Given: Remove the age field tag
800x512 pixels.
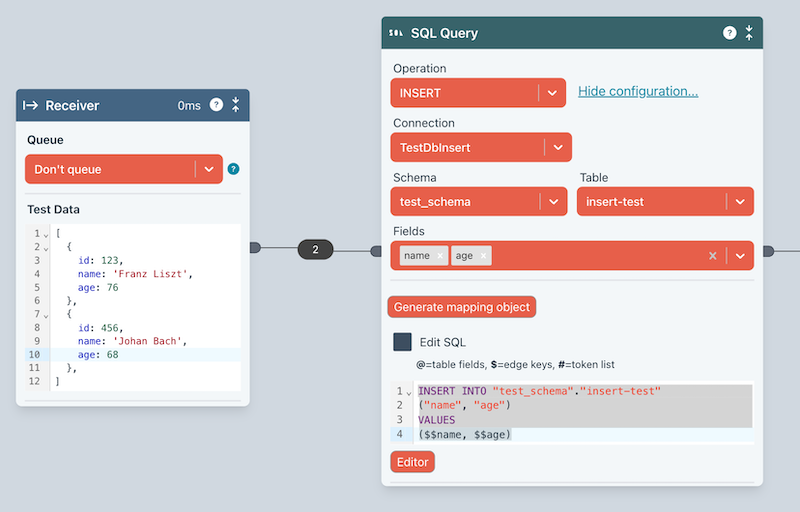Looking at the screenshot, I should (484, 256).
